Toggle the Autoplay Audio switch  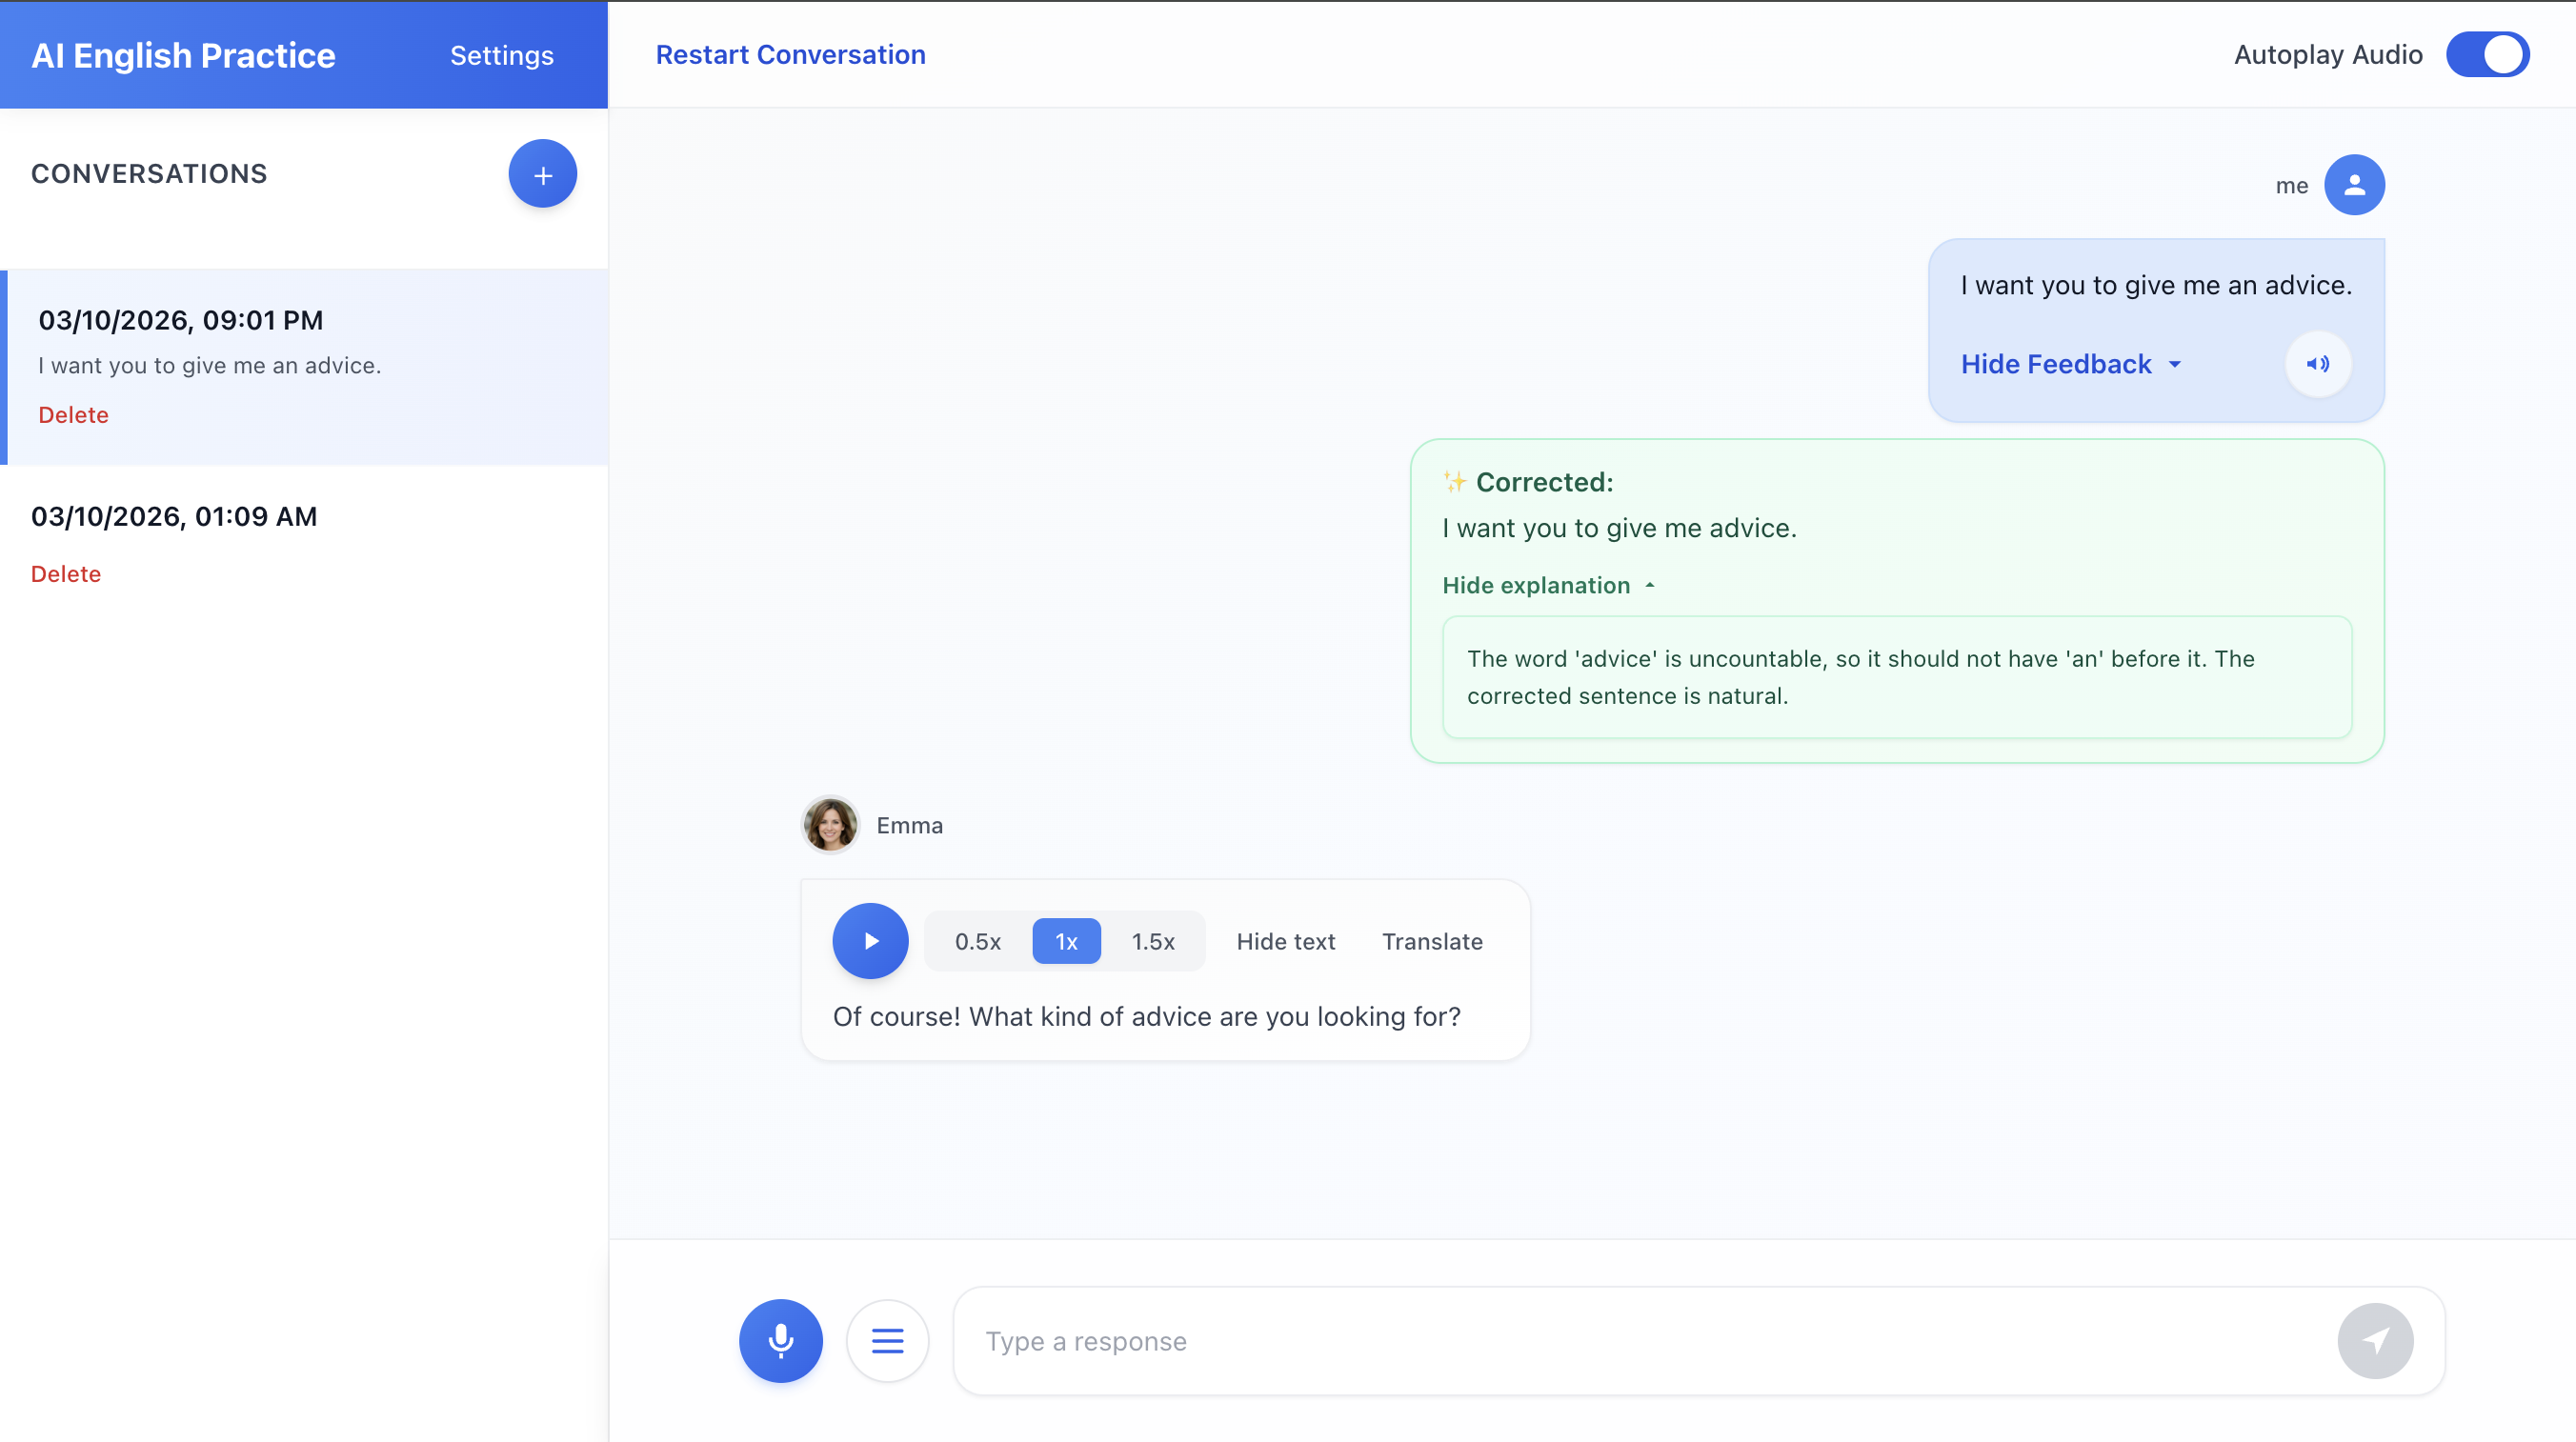click(2487, 54)
